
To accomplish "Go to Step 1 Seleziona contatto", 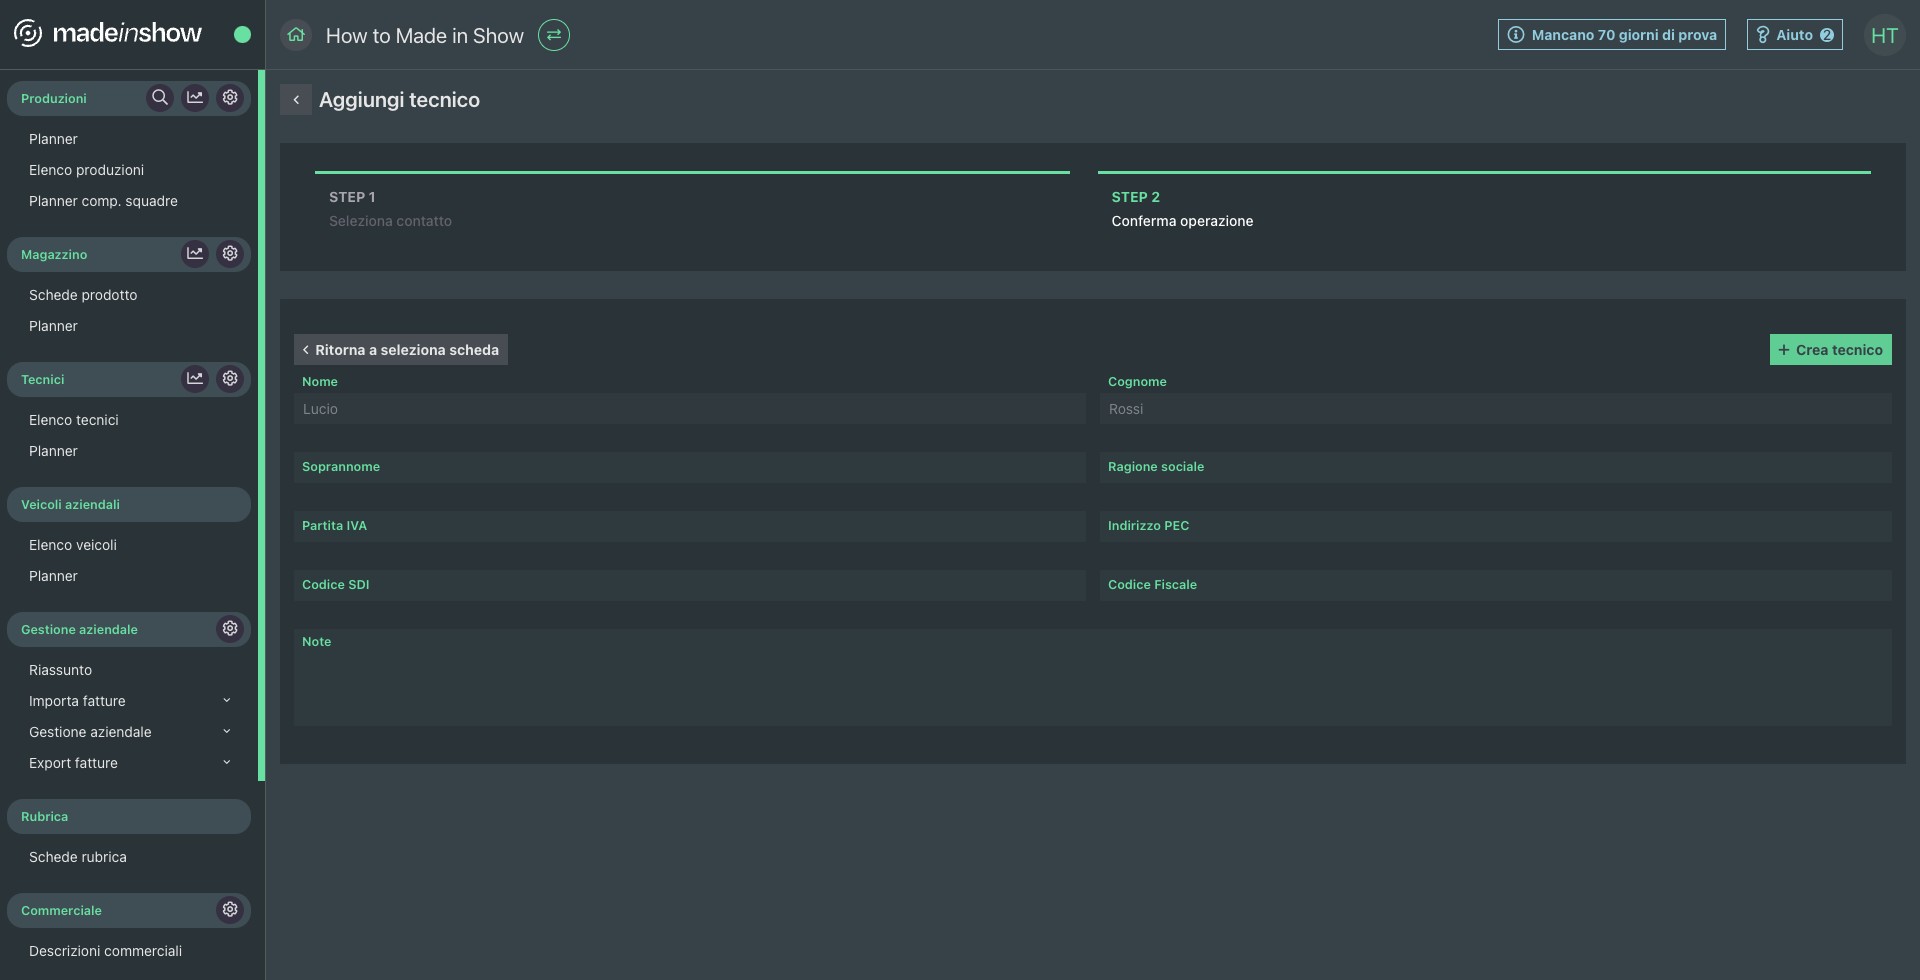I will pyautogui.click(x=390, y=209).
